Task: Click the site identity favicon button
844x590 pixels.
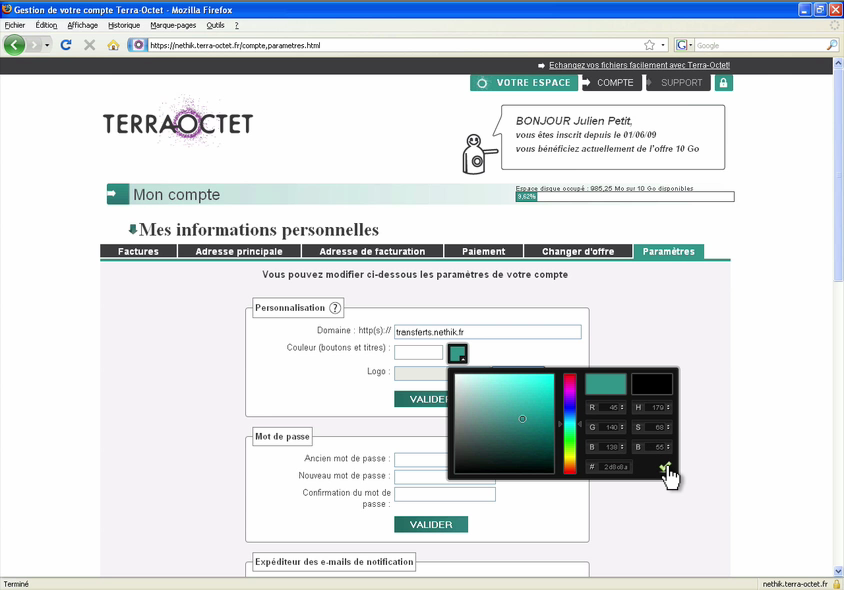Action: pyautogui.click(x=138, y=45)
